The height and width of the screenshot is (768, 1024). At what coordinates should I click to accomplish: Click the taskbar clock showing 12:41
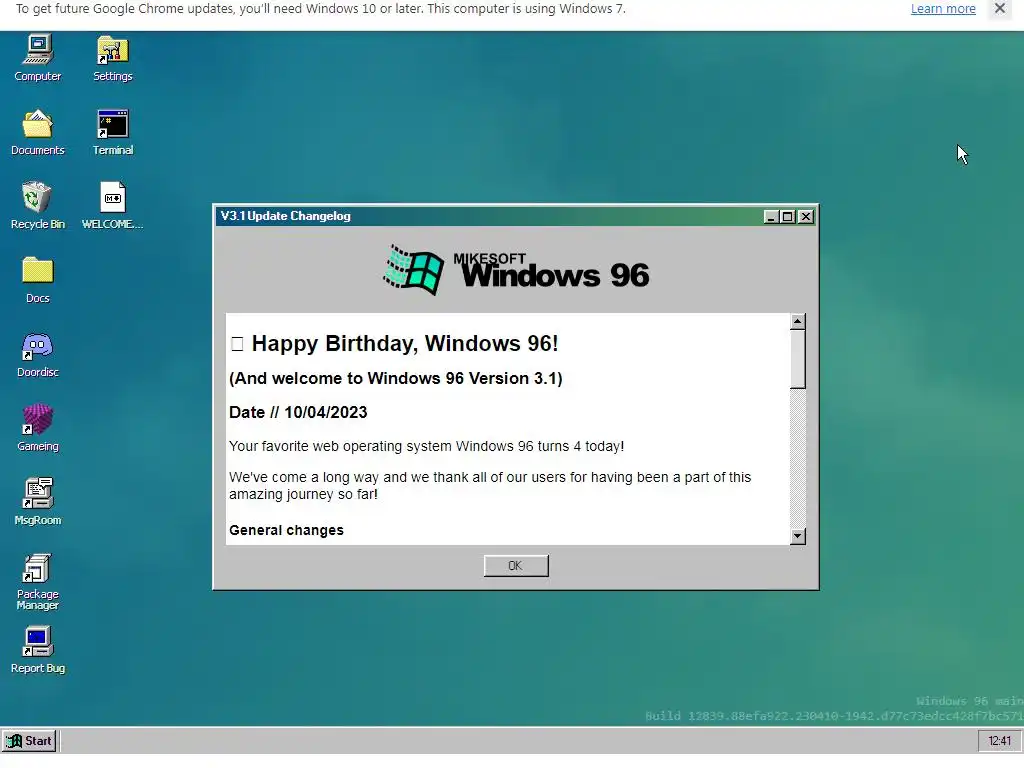point(999,741)
